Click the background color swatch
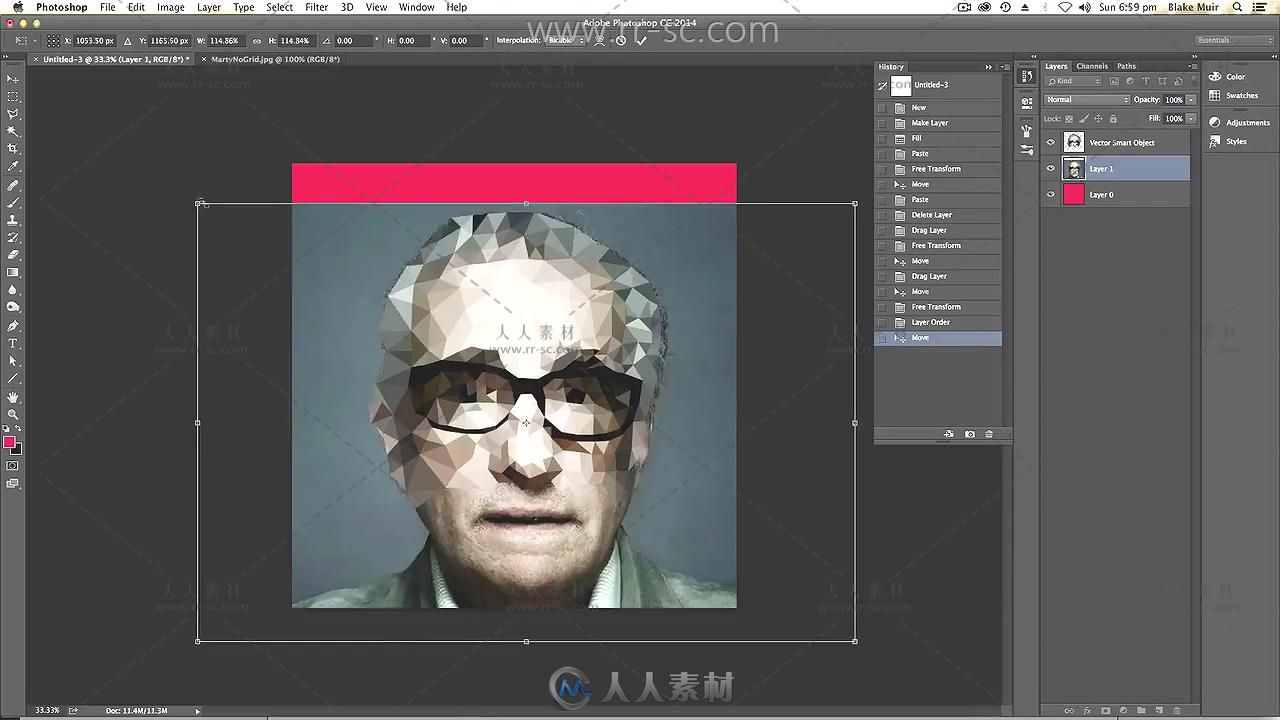Viewport: 1280px width, 720px height. [16, 449]
